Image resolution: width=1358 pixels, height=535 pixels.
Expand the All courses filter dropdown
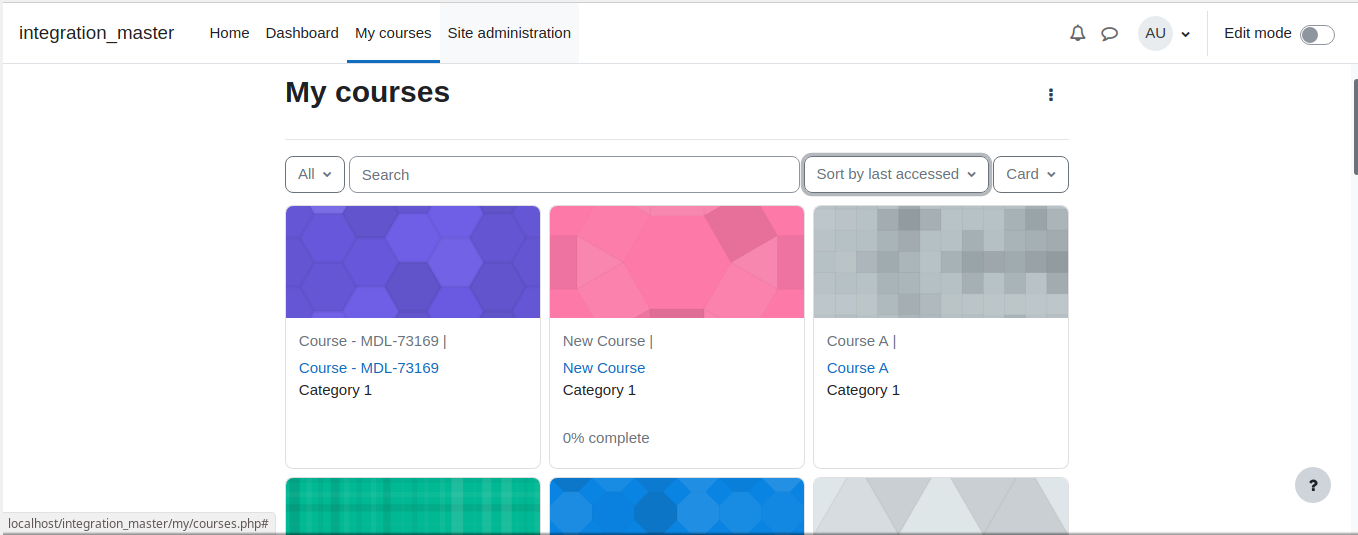click(x=315, y=174)
